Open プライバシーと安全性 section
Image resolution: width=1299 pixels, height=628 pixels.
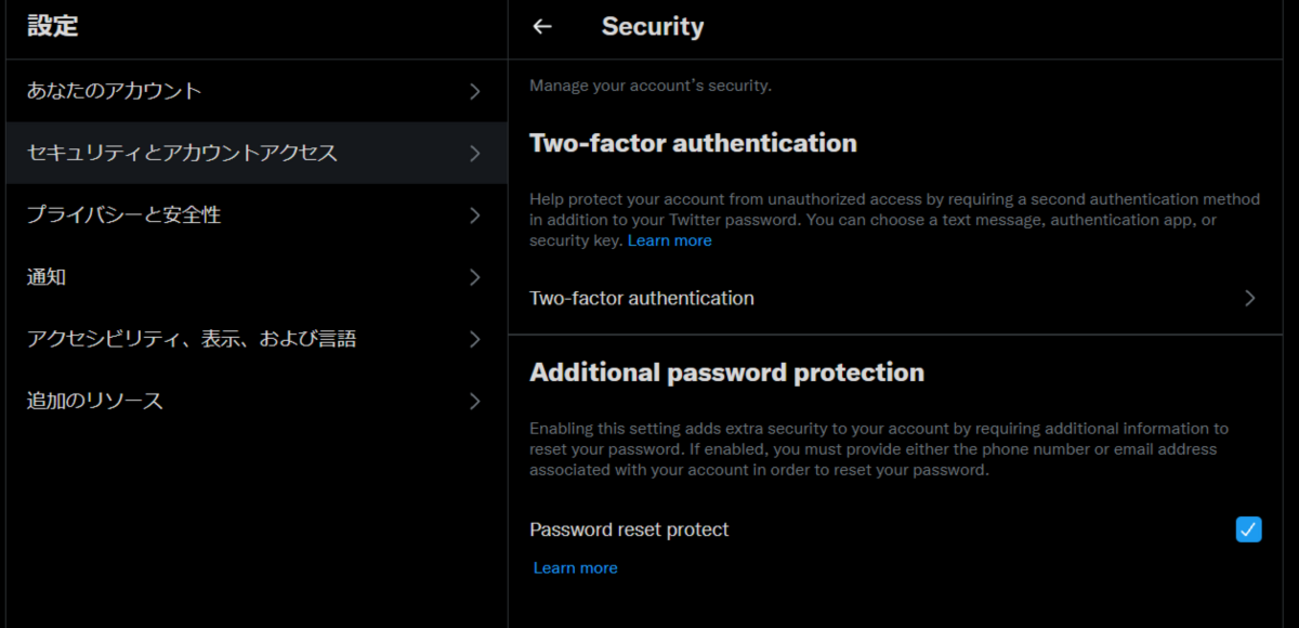point(124,215)
